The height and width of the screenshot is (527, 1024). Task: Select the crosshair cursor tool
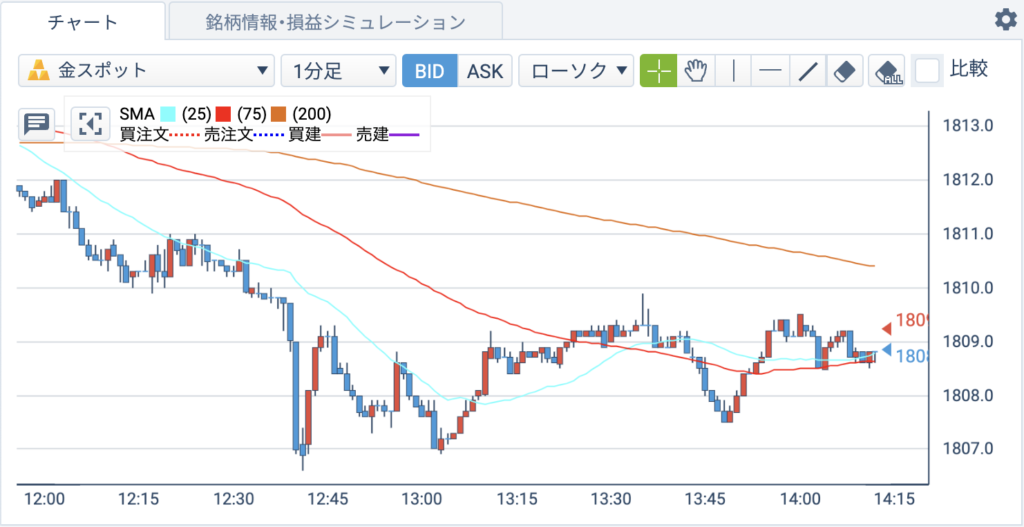tap(658, 71)
